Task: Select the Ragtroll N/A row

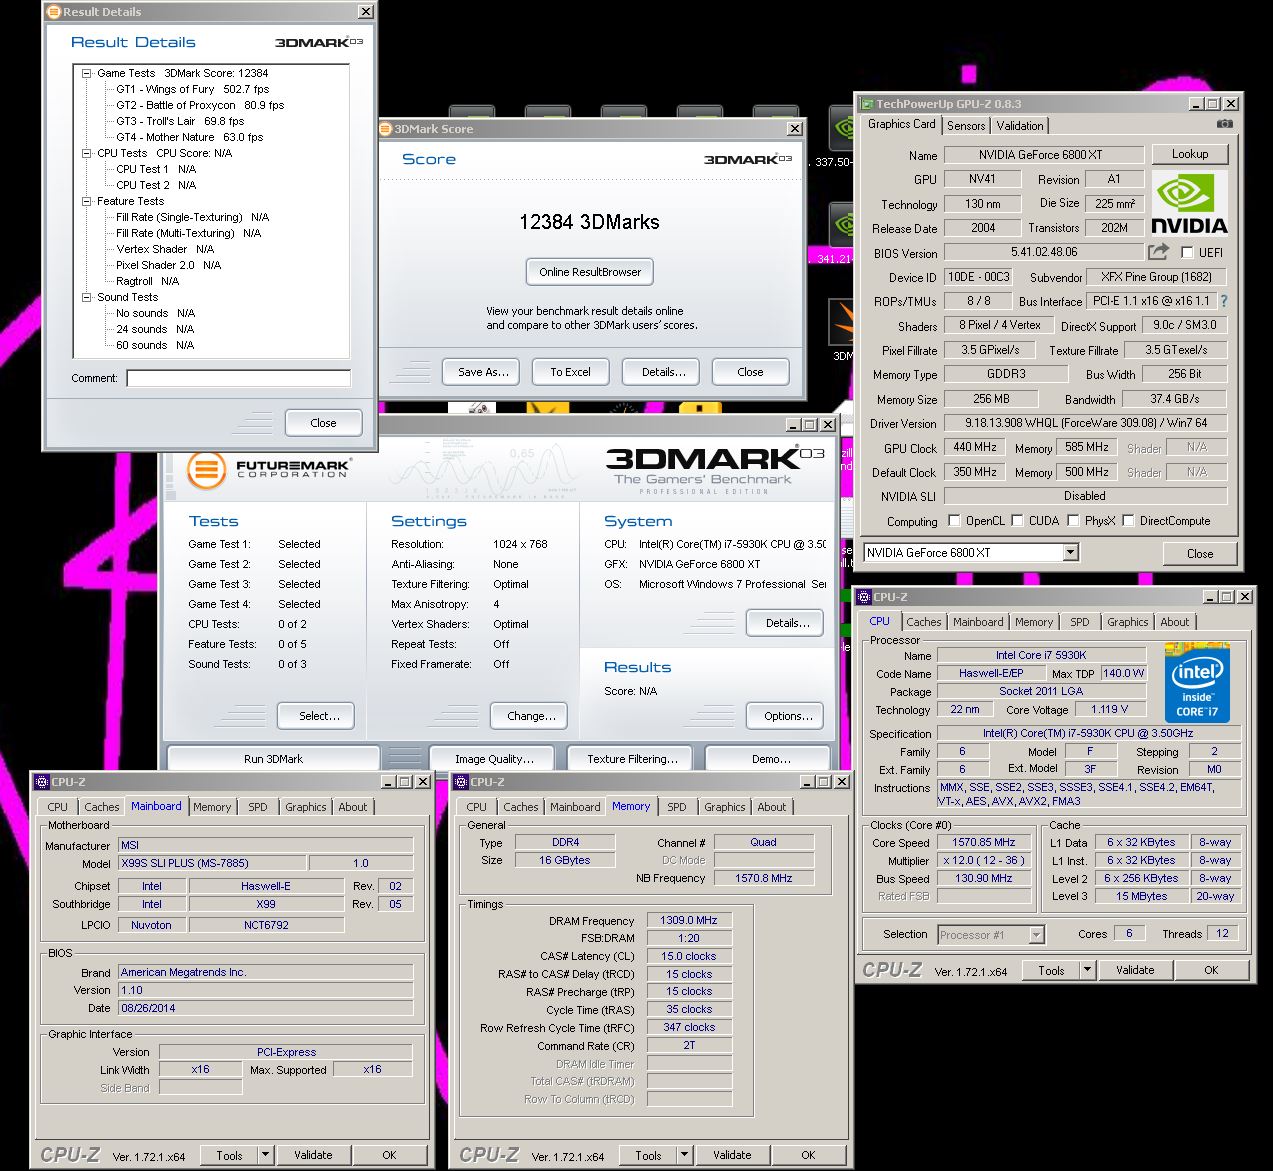Action: [147, 281]
